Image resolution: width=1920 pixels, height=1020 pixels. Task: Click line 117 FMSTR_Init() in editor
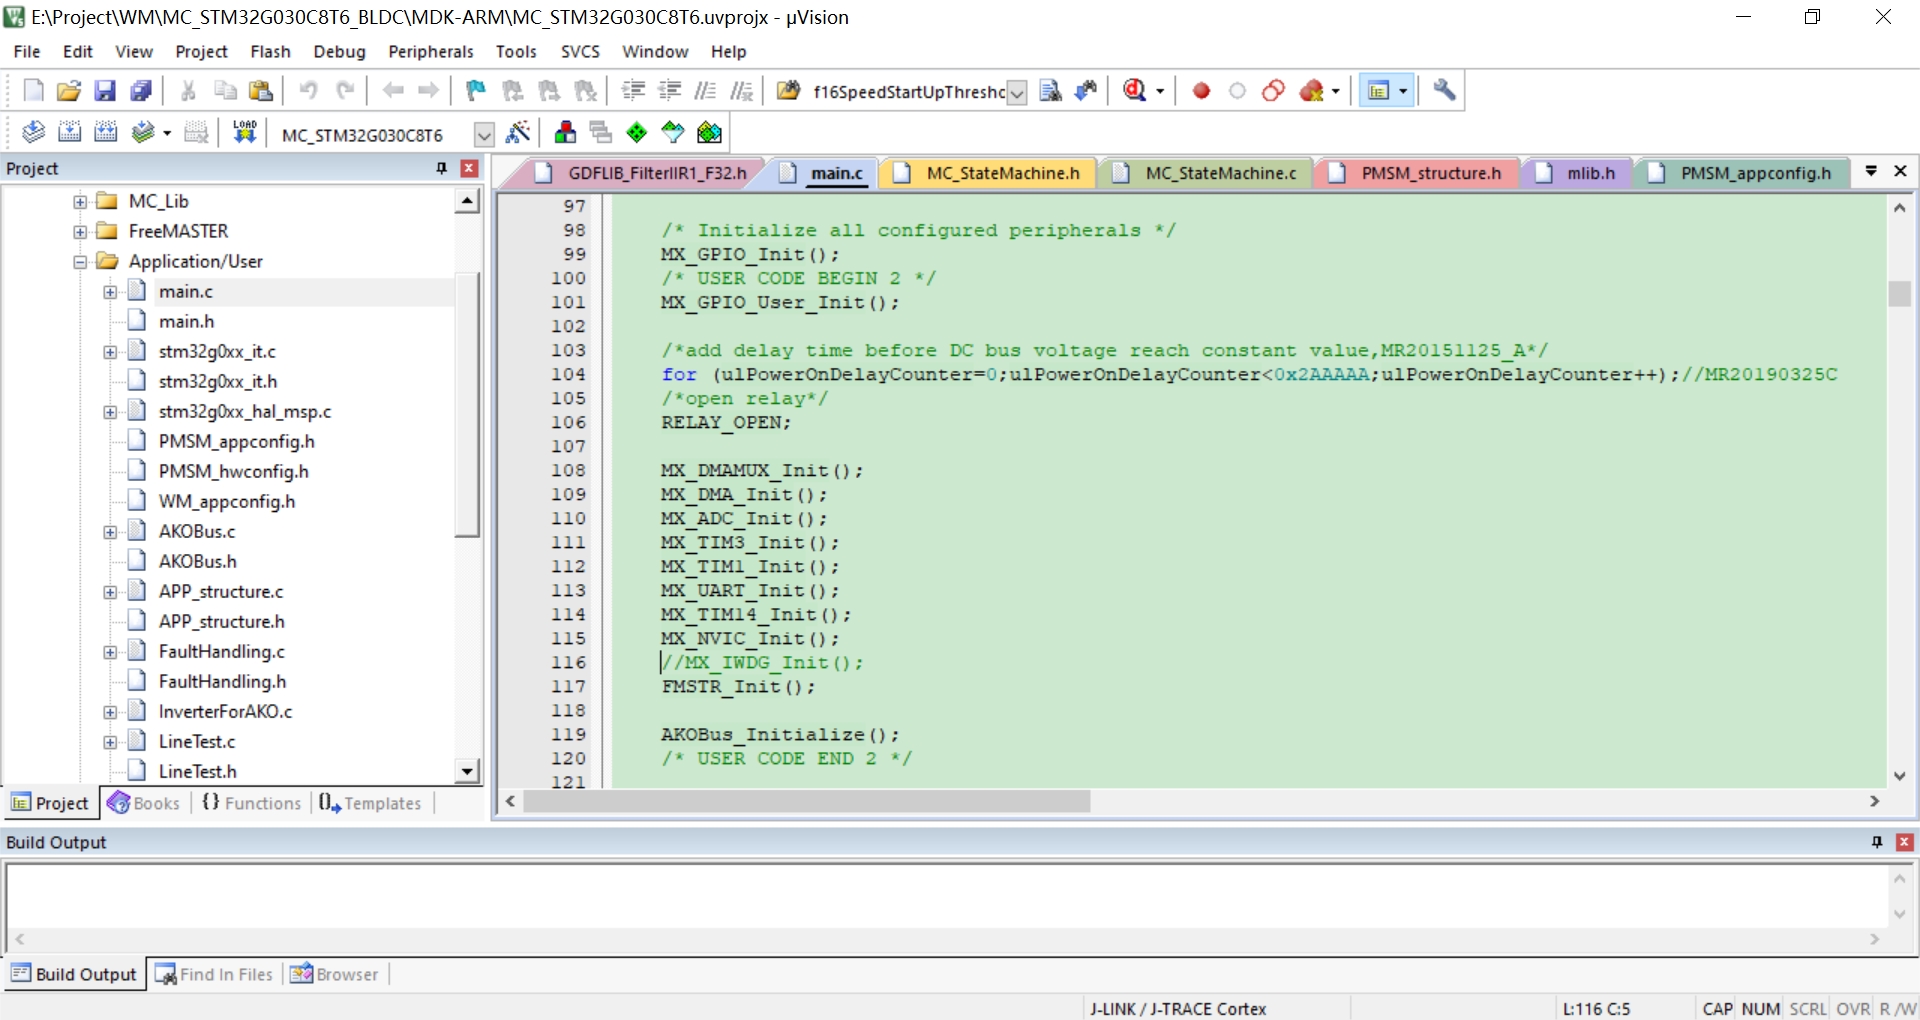pyautogui.click(x=738, y=687)
